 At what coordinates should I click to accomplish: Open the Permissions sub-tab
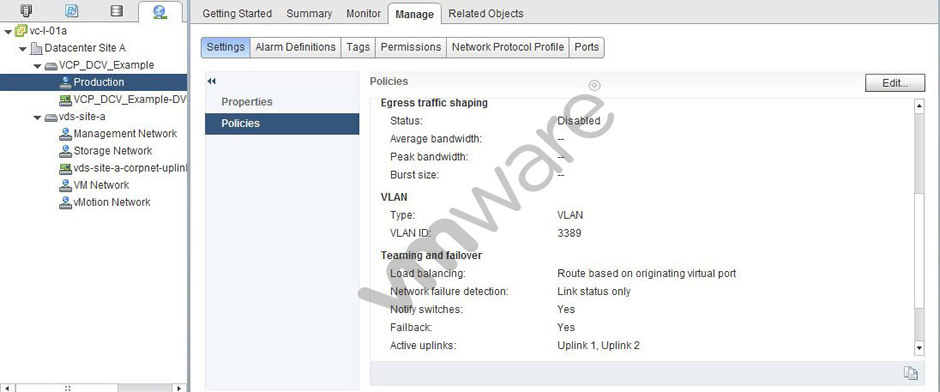point(411,47)
